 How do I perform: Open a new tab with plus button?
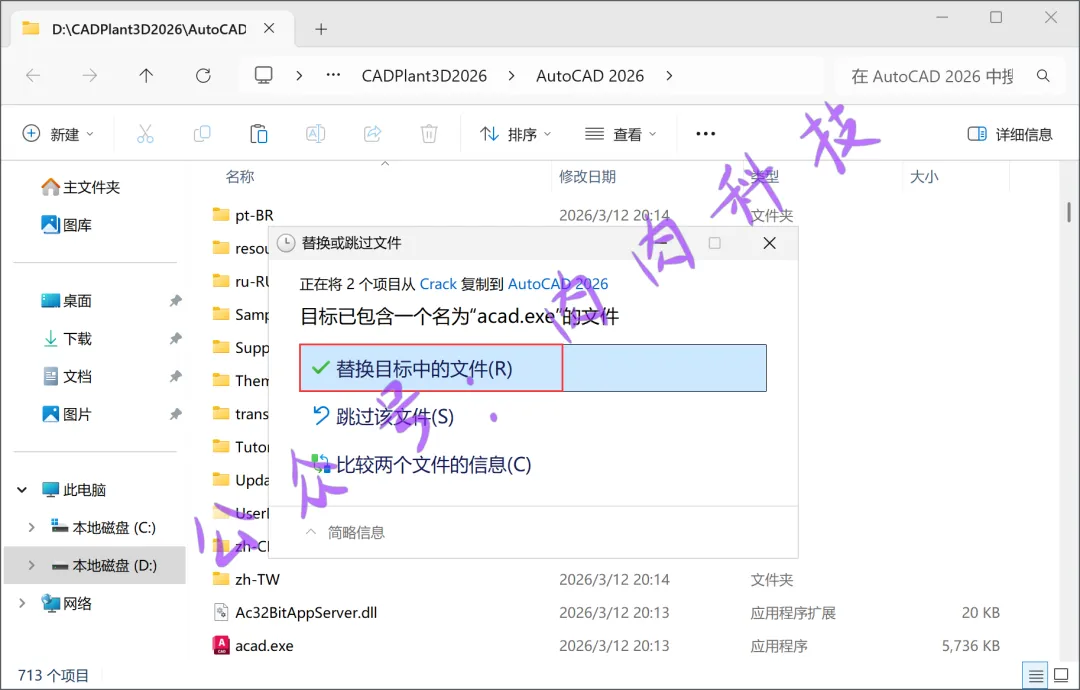tap(321, 29)
